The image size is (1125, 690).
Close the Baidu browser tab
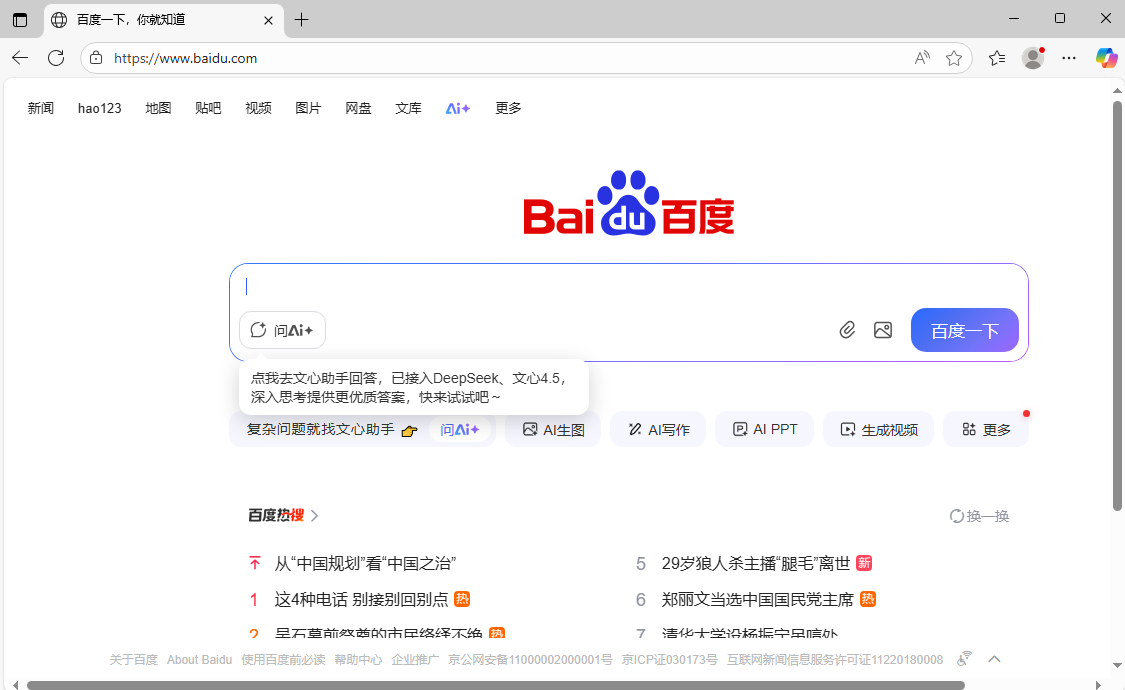click(x=268, y=20)
